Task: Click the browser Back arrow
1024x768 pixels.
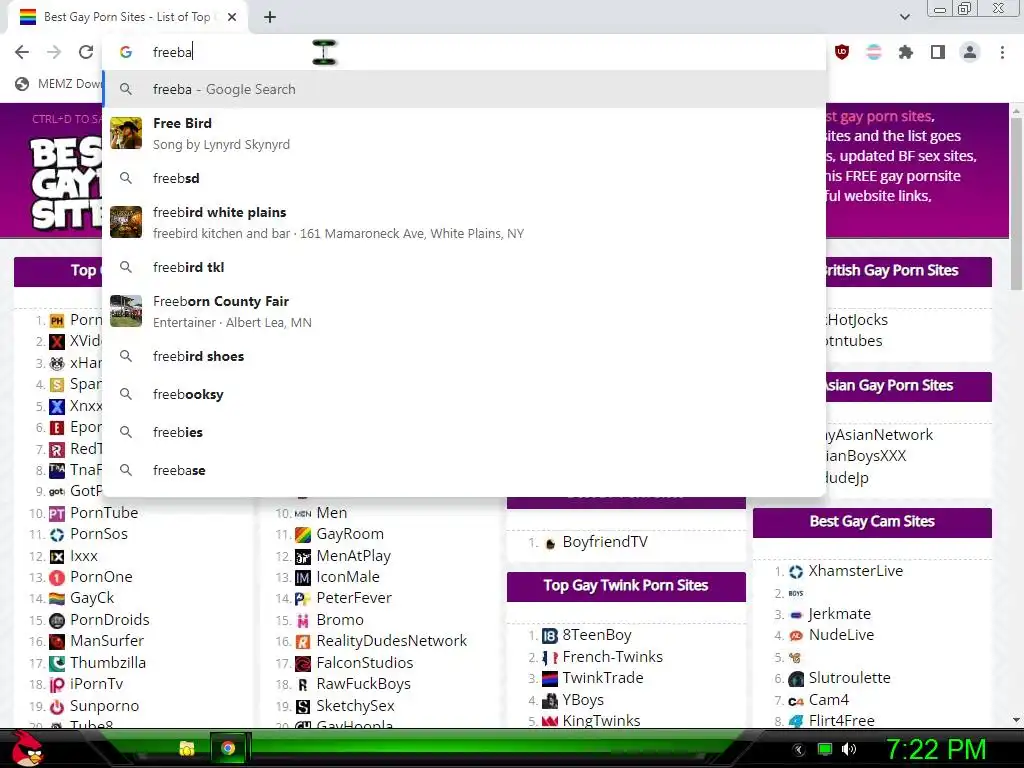Action: tap(22, 52)
